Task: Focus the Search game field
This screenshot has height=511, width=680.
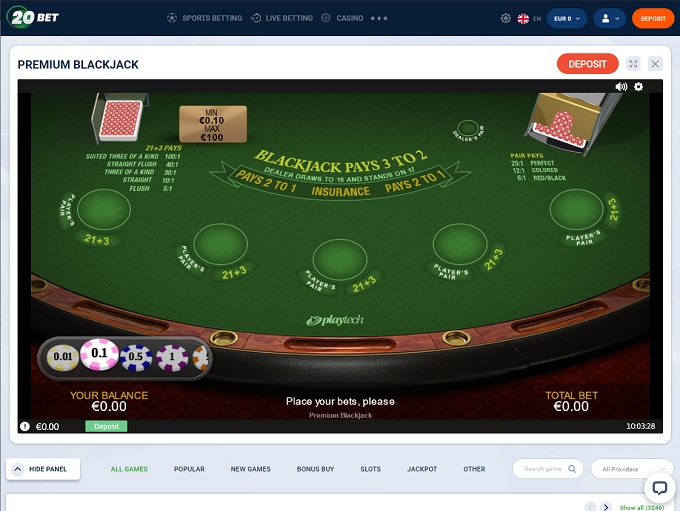Action: pos(548,469)
